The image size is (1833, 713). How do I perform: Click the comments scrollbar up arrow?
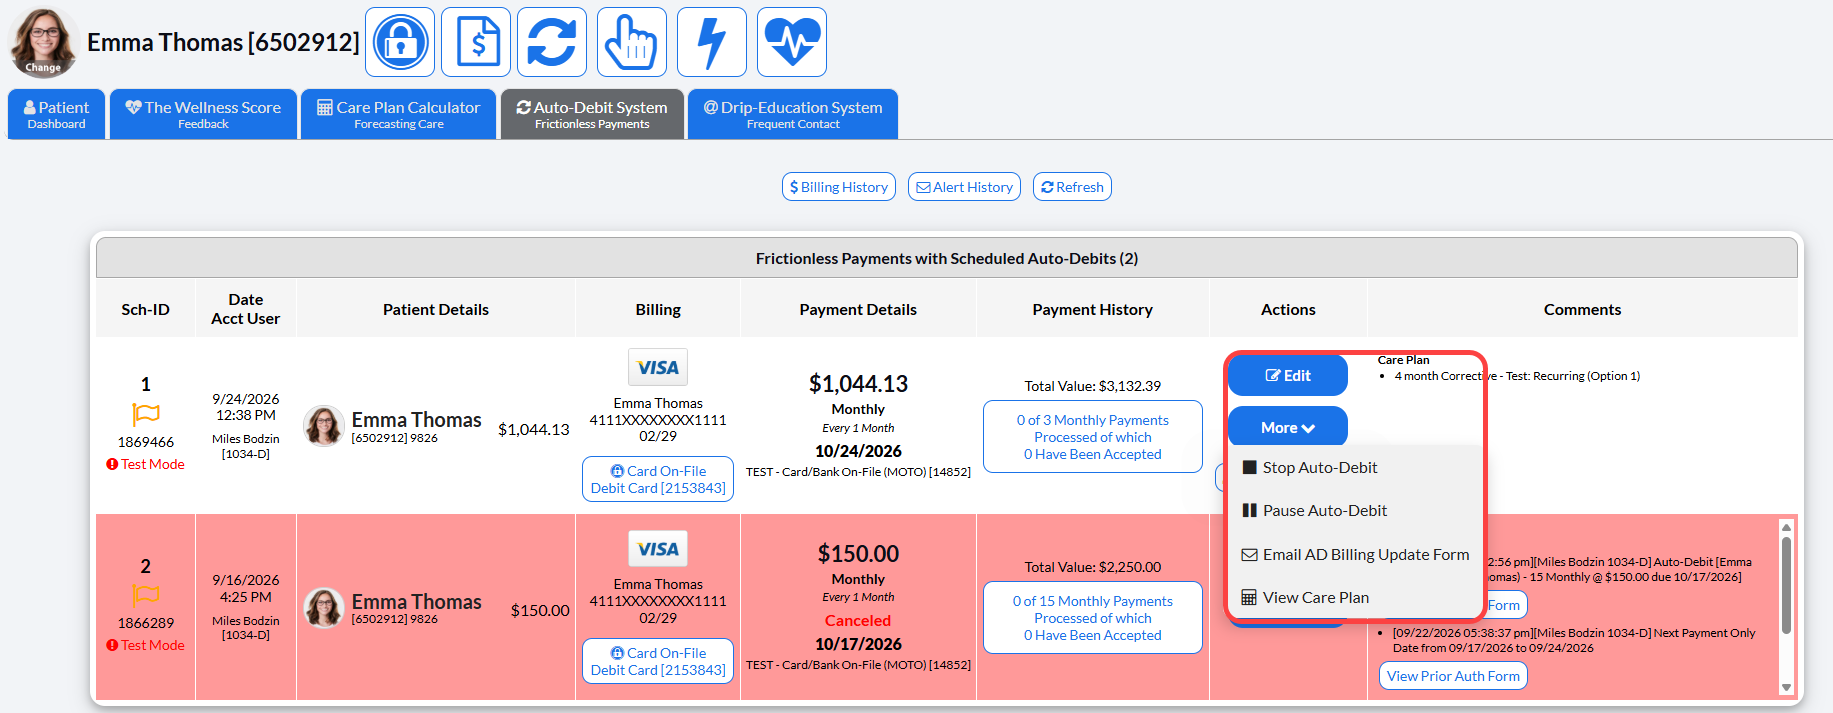click(x=1786, y=527)
